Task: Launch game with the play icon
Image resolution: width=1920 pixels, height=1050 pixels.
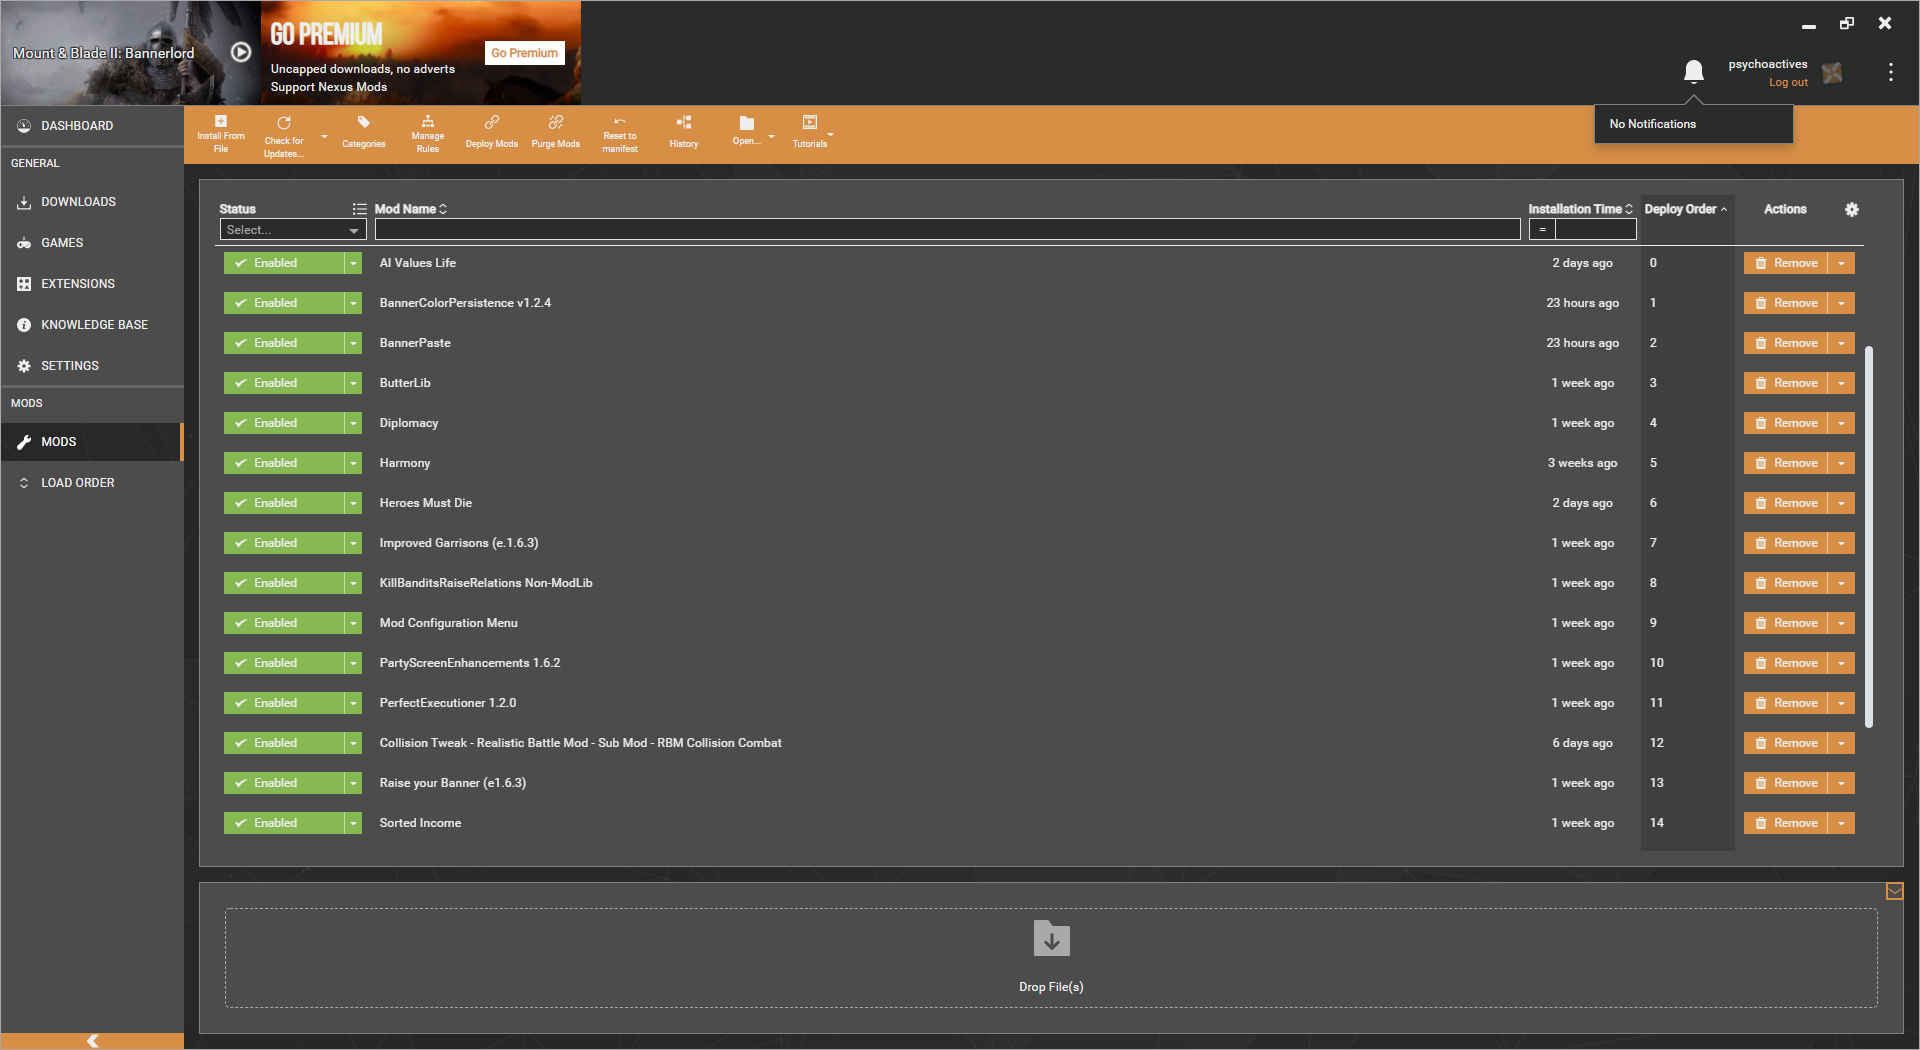Action: [241, 52]
